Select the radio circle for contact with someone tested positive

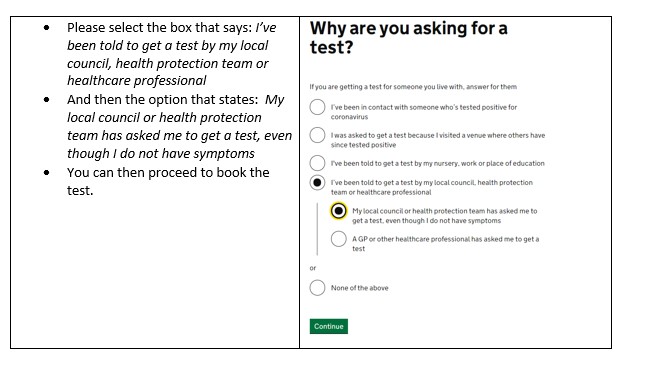[x=317, y=107]
